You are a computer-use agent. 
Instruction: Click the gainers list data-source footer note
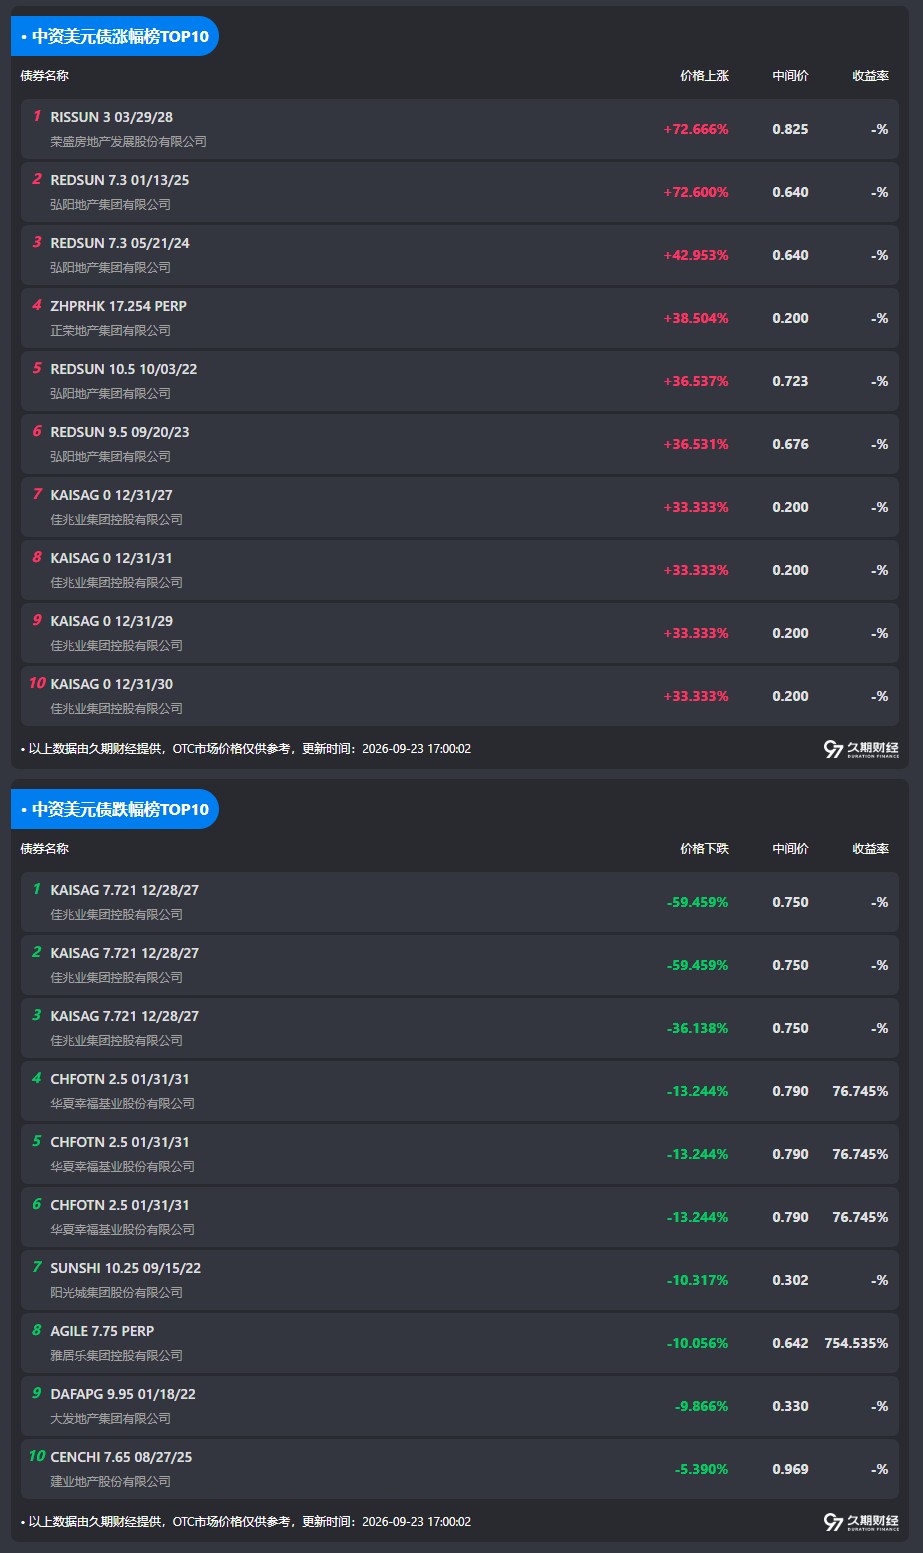point(246,749)
